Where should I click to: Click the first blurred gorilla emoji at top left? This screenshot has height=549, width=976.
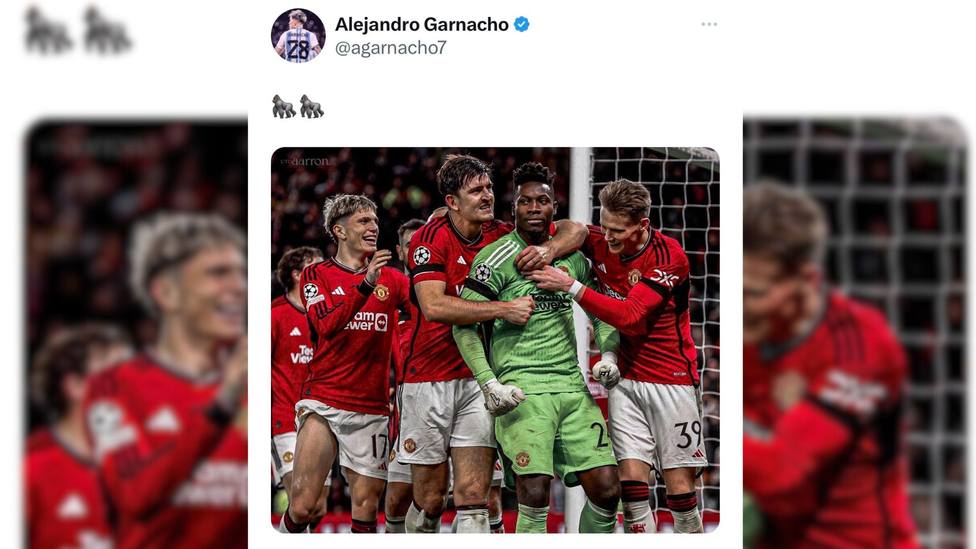coord(48,30)
